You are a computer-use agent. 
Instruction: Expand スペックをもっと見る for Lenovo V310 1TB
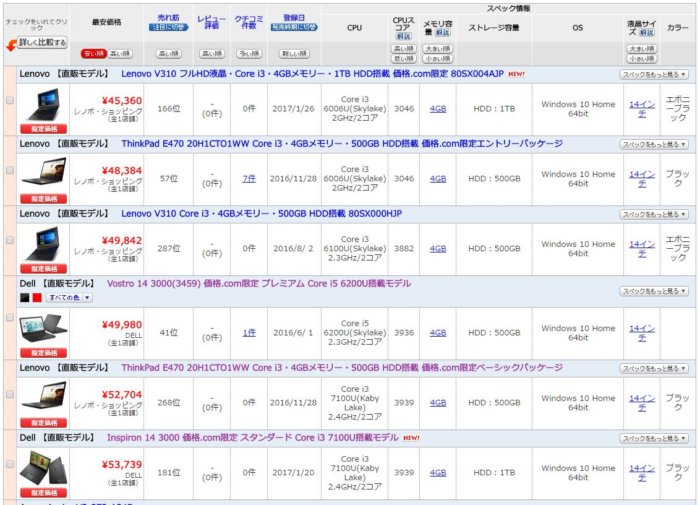[x=655, y=74]
